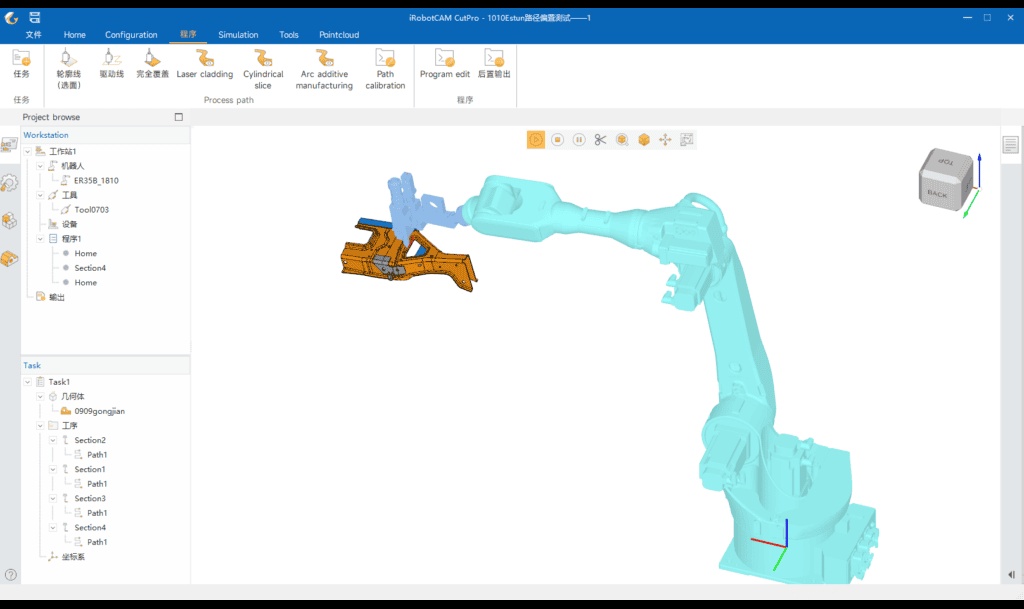Click the BACK face of the view cube
Viewport: 1024px width, 609px height.
pyautogui.click(x=938, y=194)
